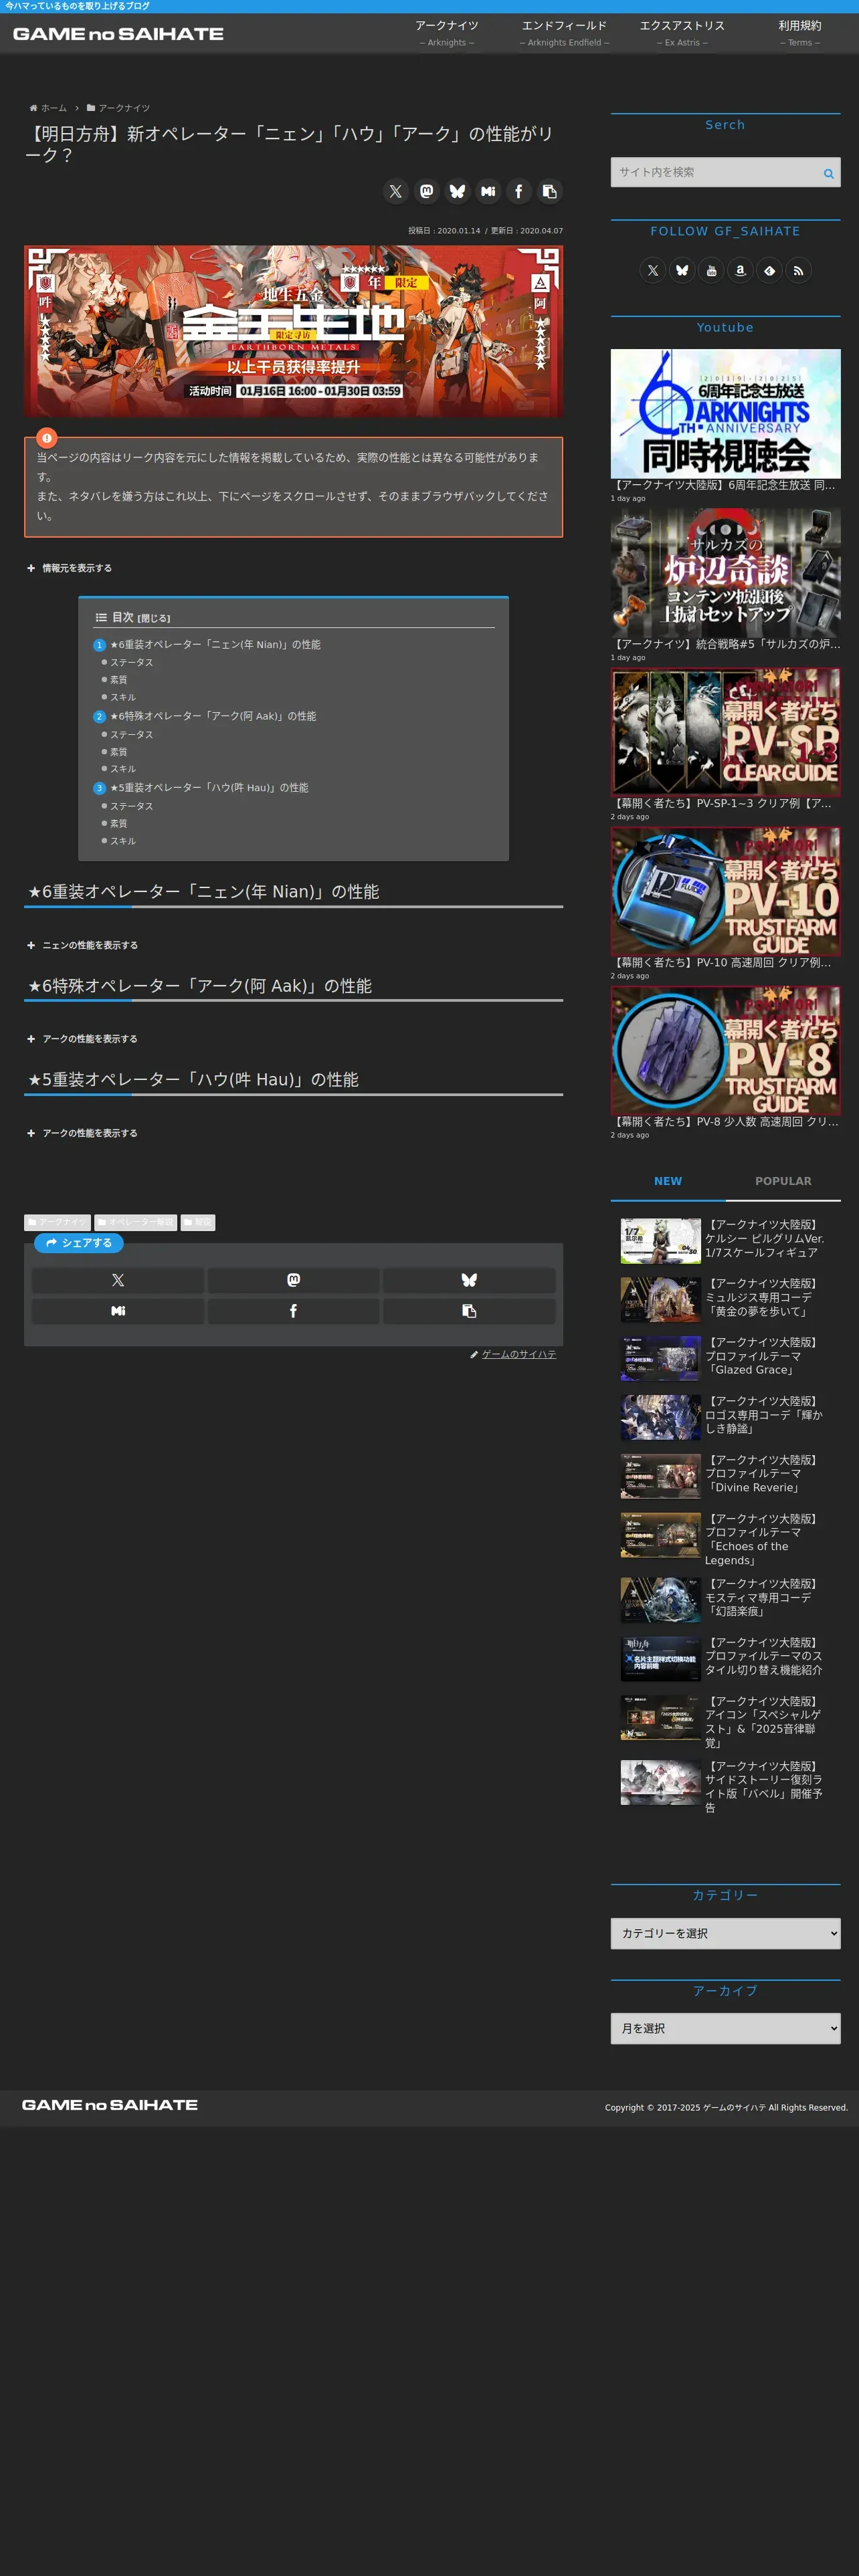This screenshot has width=859, height=2576.
Task: Click the ゲームのサイハテ author link
Action: (x=519, y=1355)
